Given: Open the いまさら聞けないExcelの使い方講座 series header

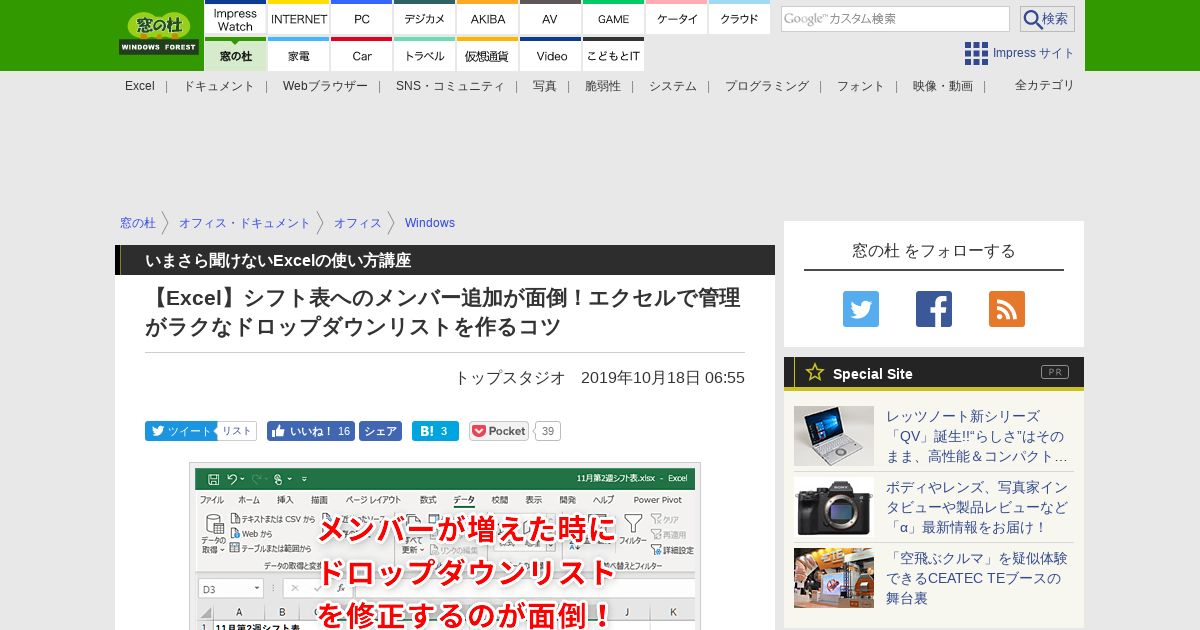Looking at the screenshot, I should pyautogui.click(x=278, y=260).
